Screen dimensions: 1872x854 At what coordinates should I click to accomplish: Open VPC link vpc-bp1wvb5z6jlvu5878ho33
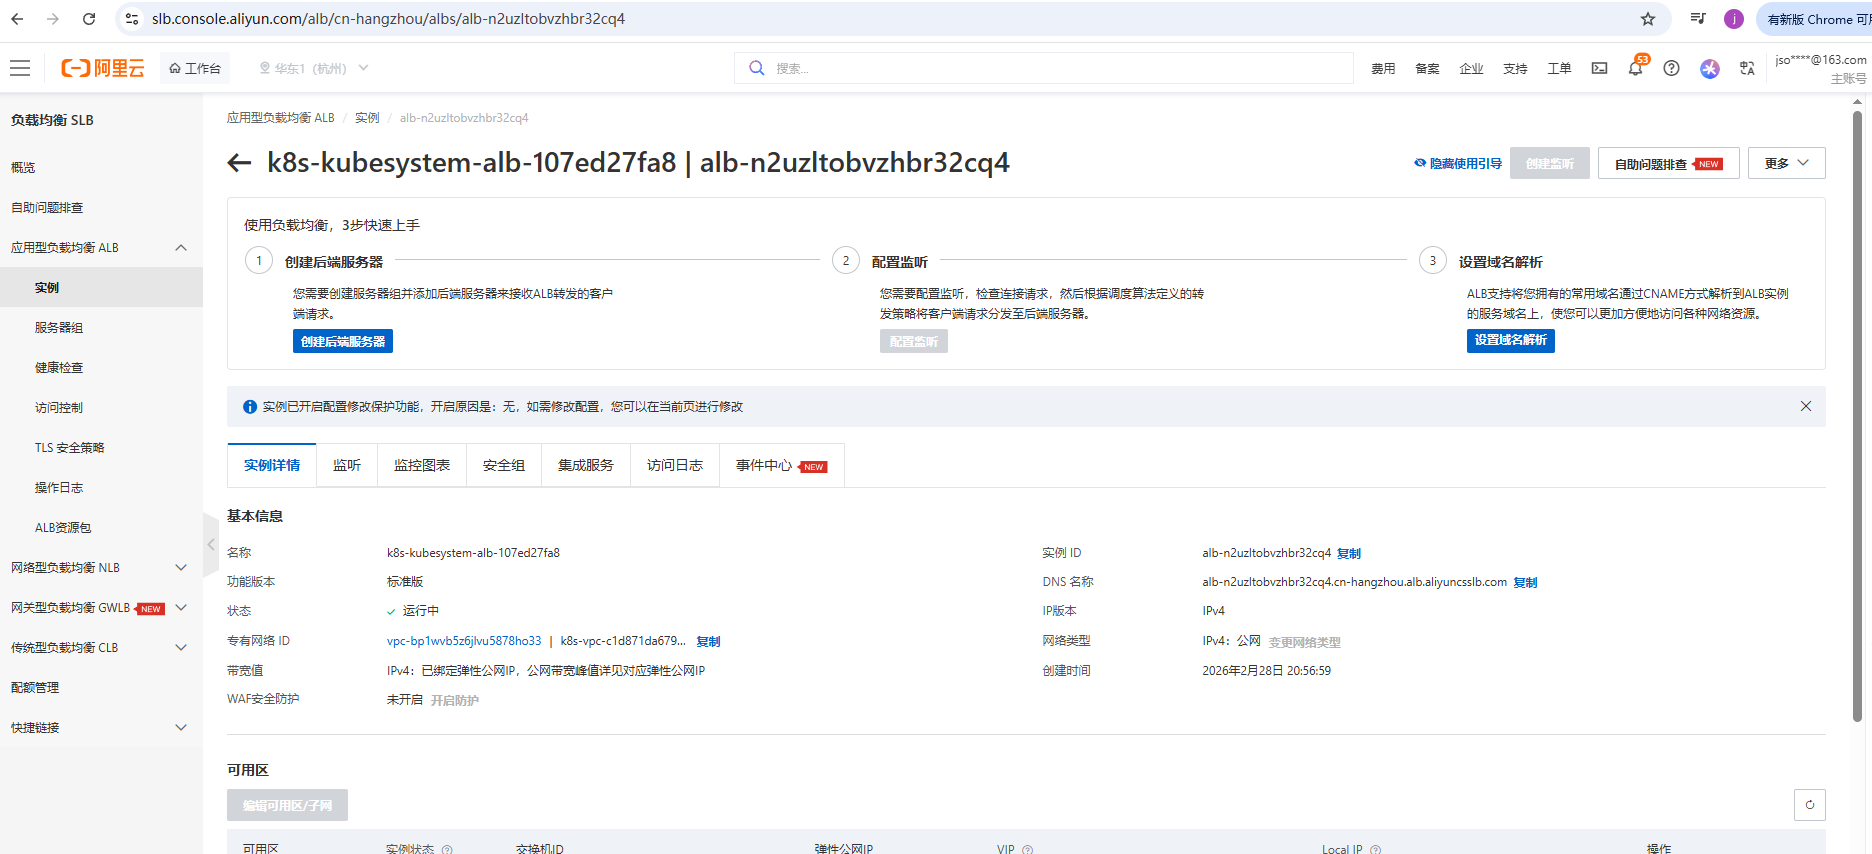[x=464, y=641]
